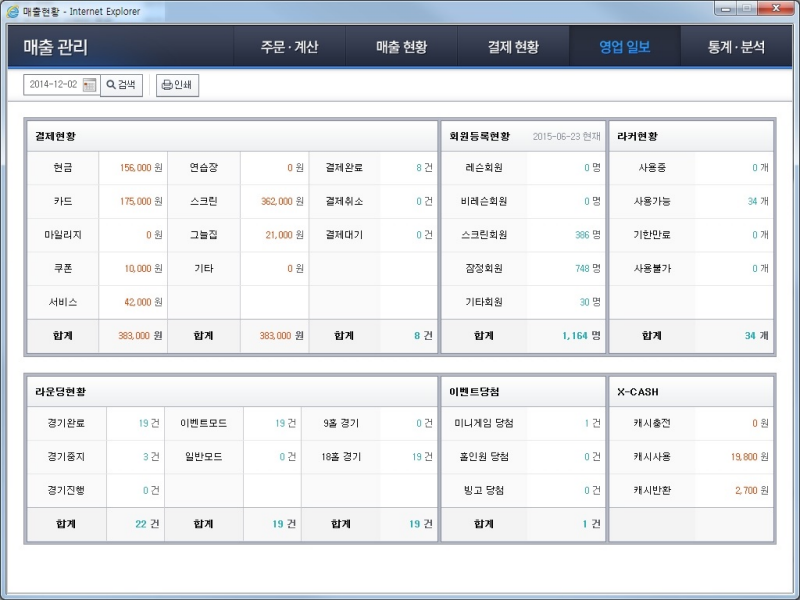Click the Internet Explorer icon in the title bar
Image resolution: width=800 pixels, height=600 pixels.
point(14,11)
